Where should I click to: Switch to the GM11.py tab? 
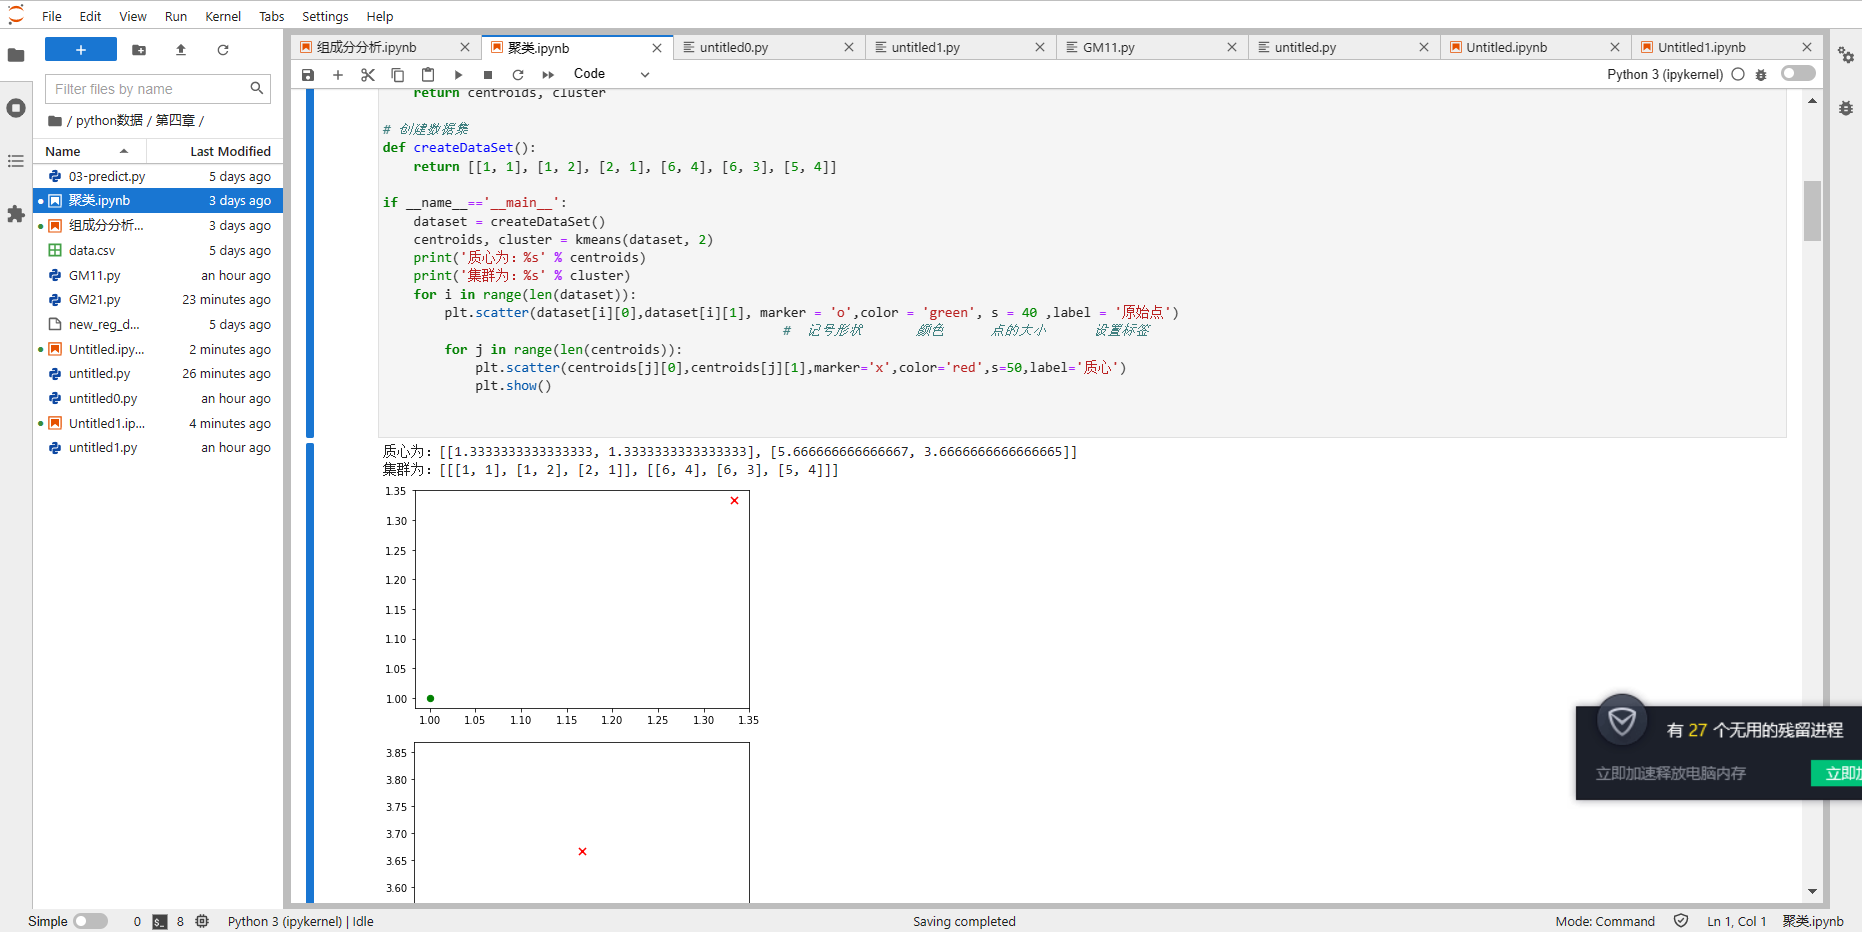(x=1108, y=47)
